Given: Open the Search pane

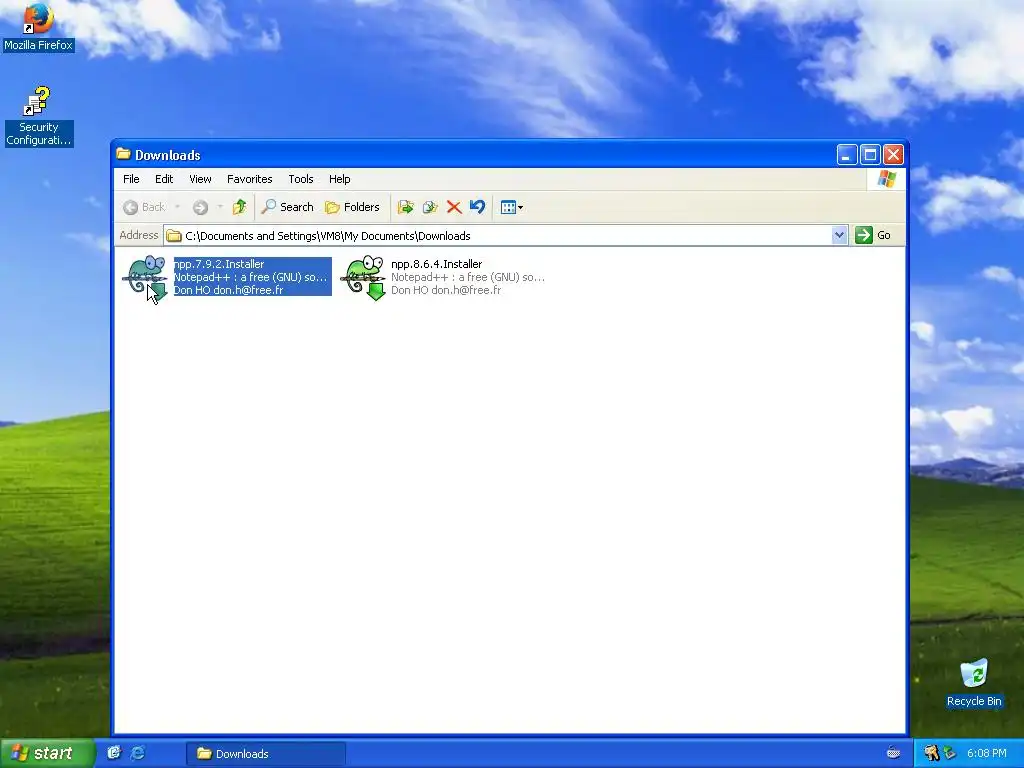Looking at the screenshot, I should coord(287,207).
